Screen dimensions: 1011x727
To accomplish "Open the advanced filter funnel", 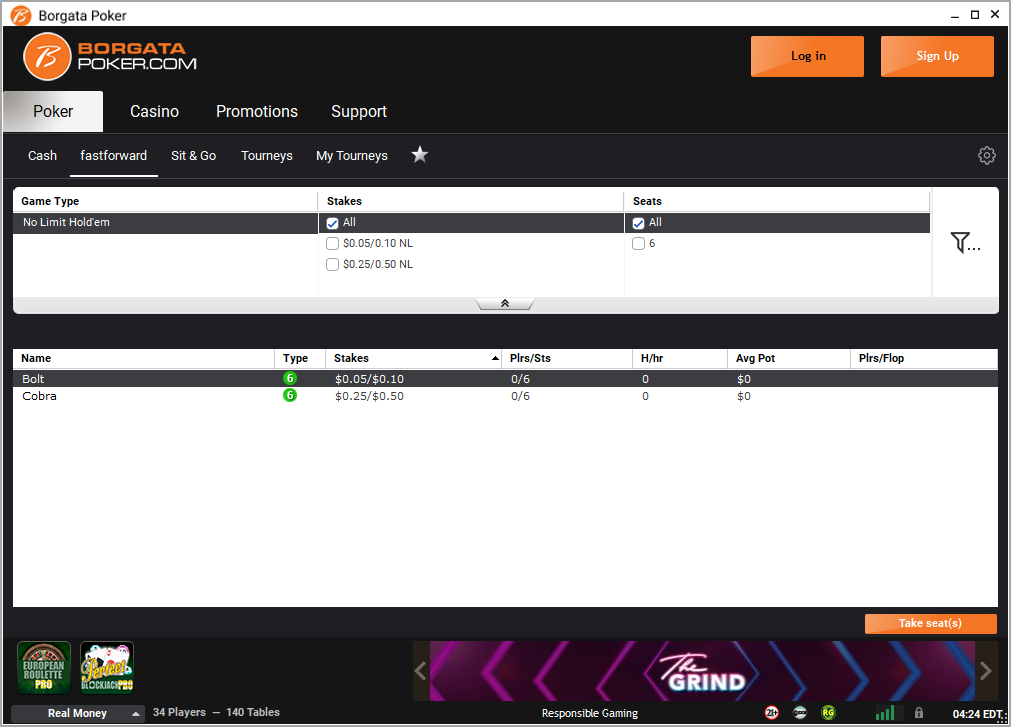I will pos(965,242).
